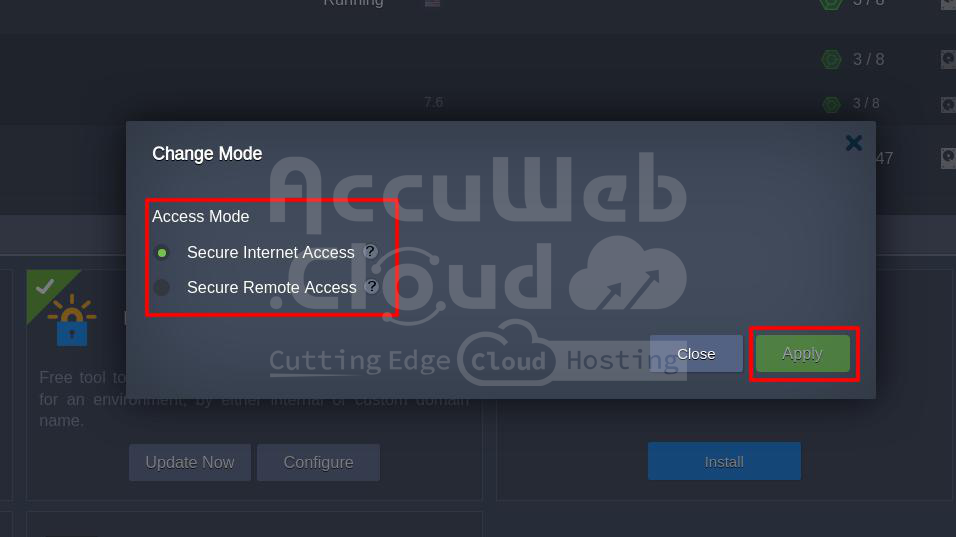
Task: Click the blue Install button
Action: [724, 461]
